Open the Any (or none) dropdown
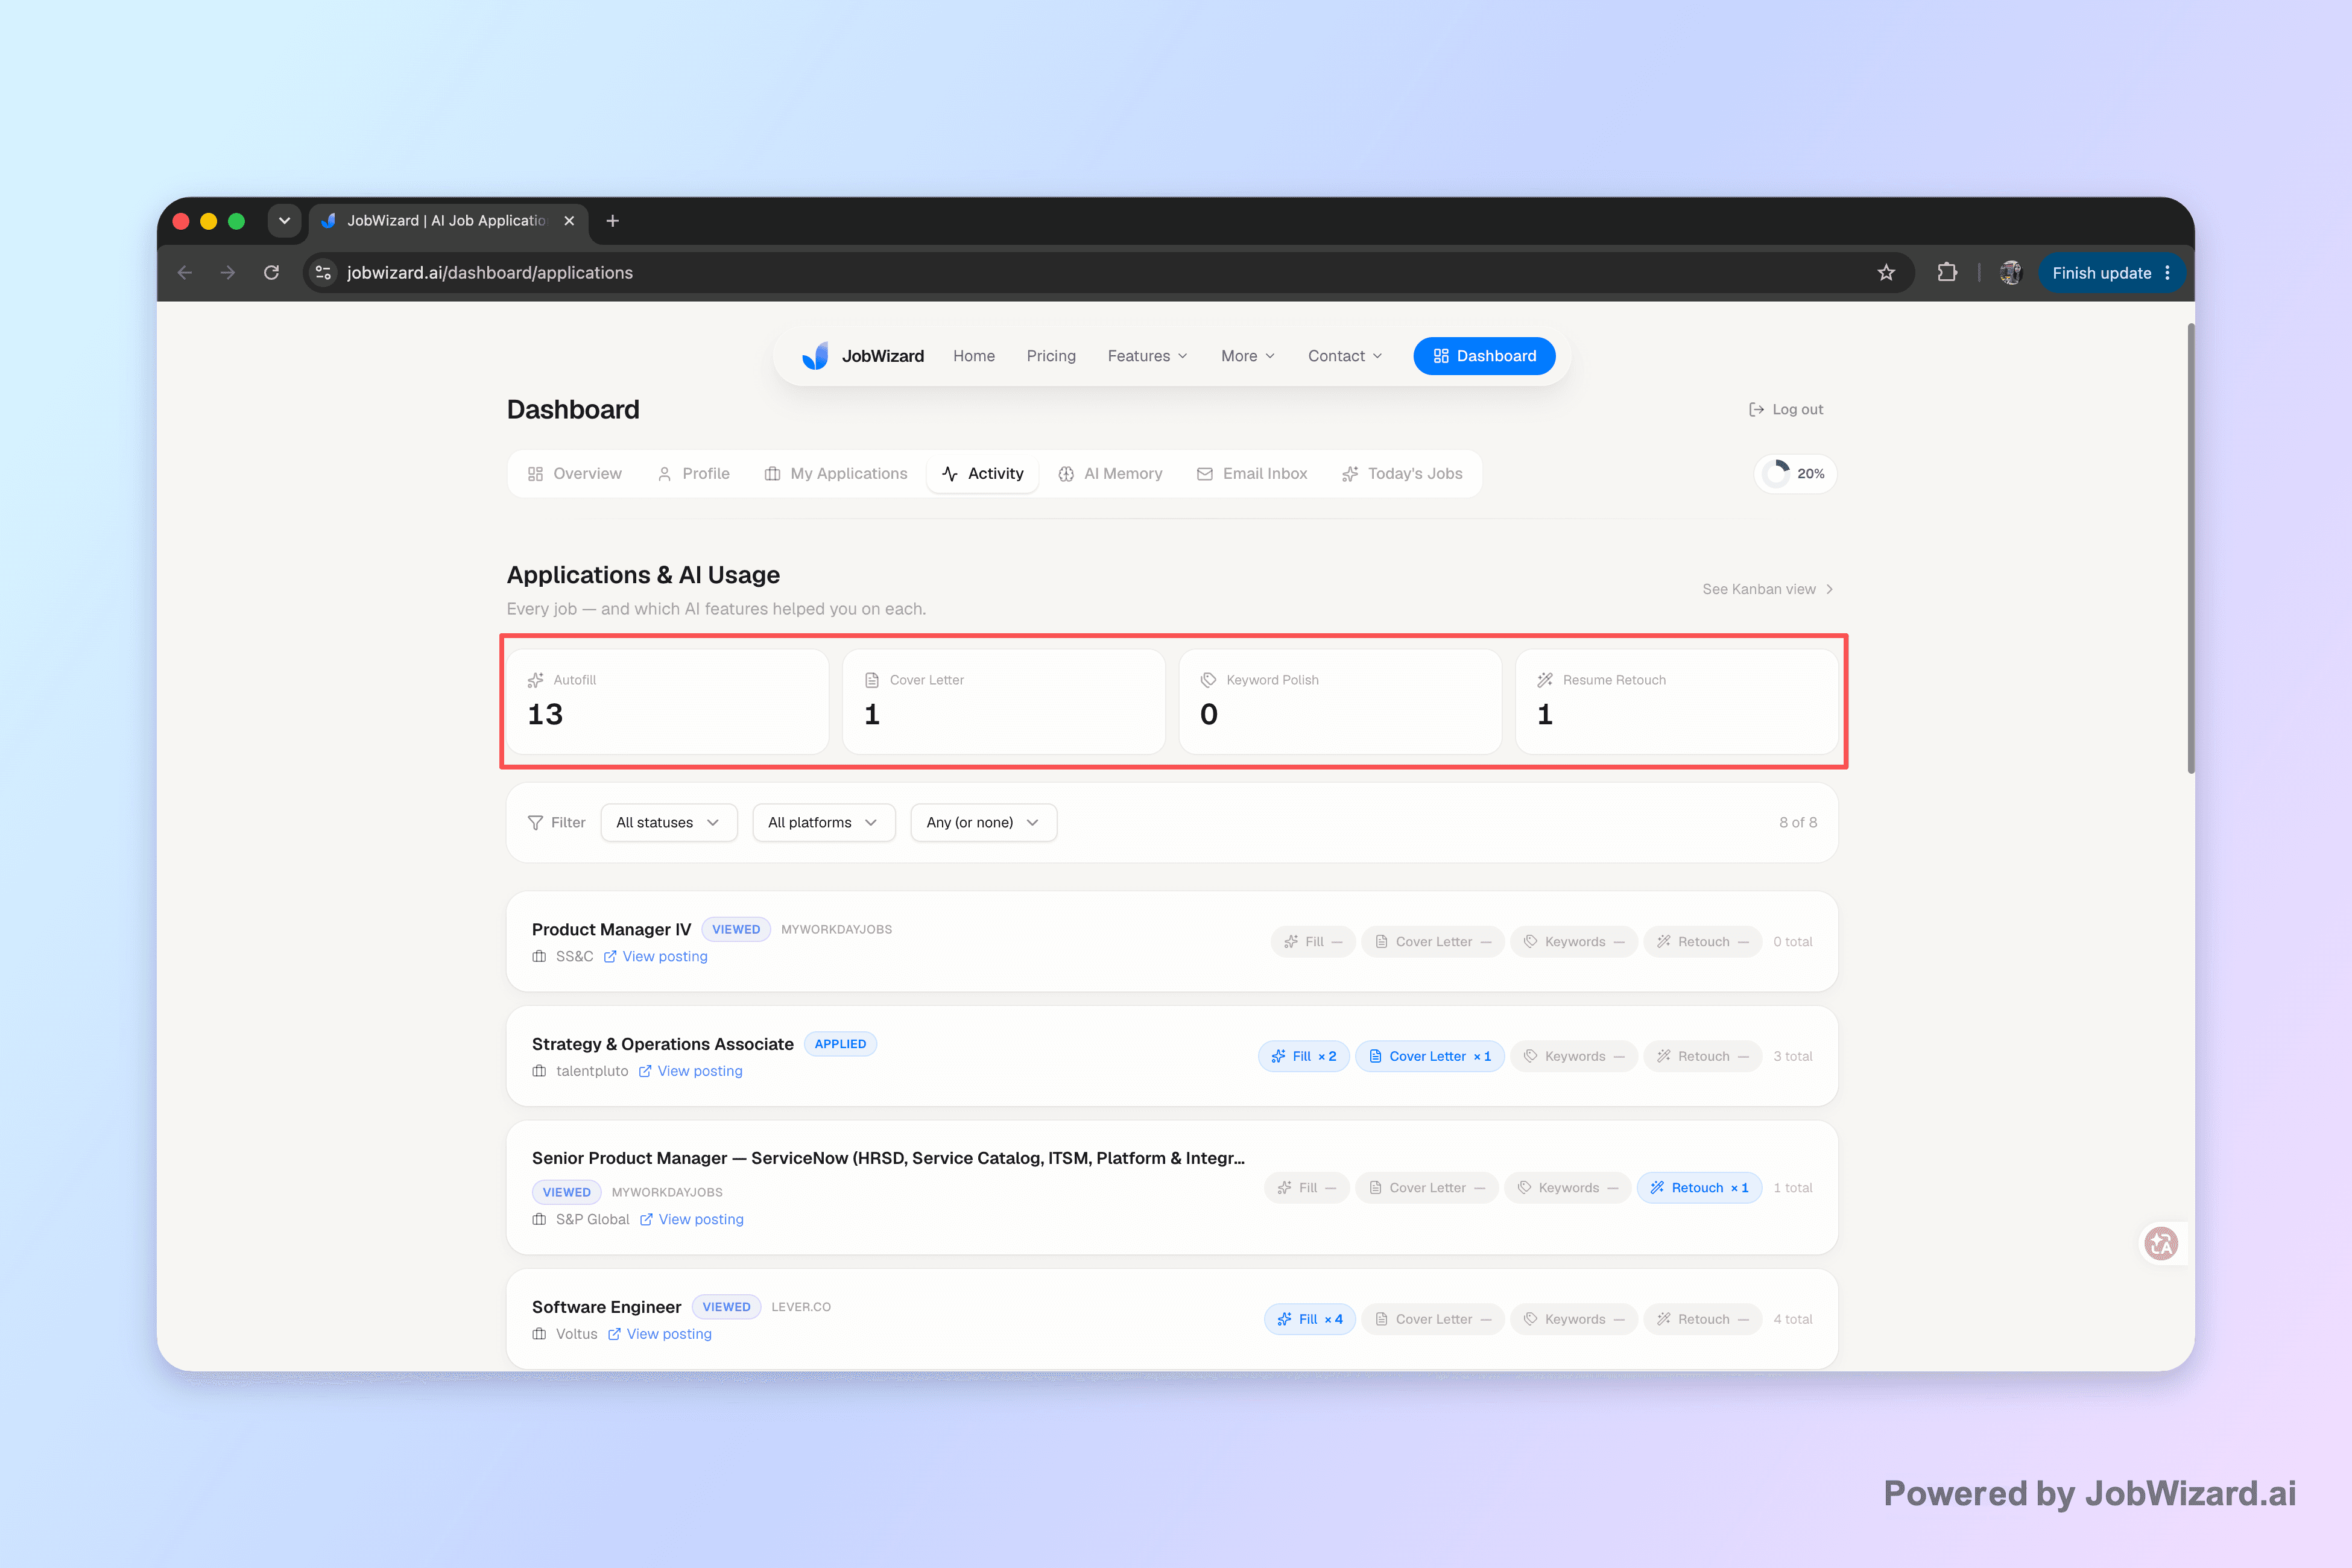This screenshot has height=1568, width=2352. (x=984, y=823)
